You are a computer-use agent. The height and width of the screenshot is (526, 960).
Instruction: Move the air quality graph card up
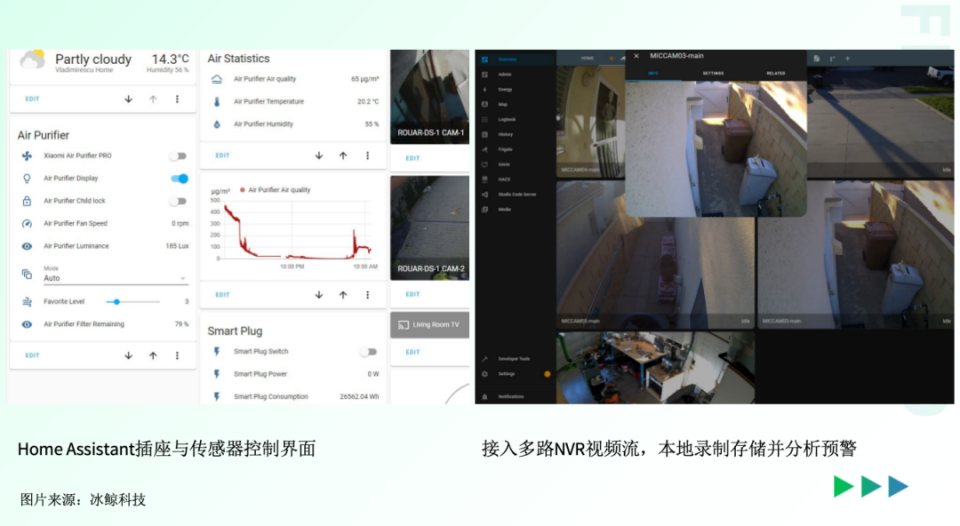343,295
